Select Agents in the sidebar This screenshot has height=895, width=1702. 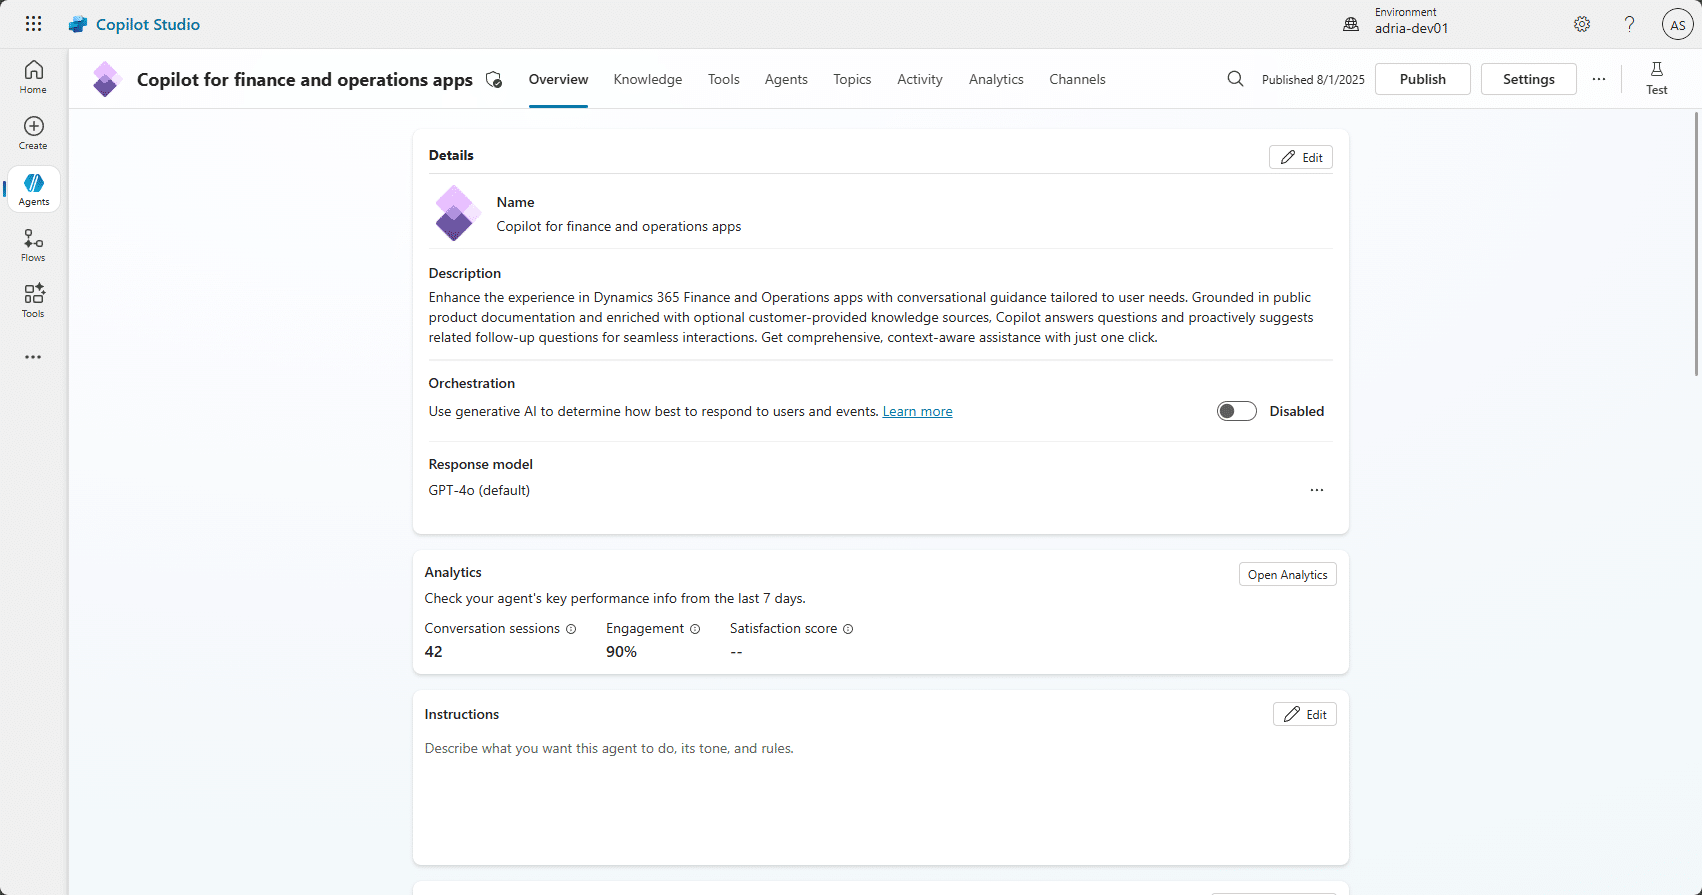click(34, 189)
